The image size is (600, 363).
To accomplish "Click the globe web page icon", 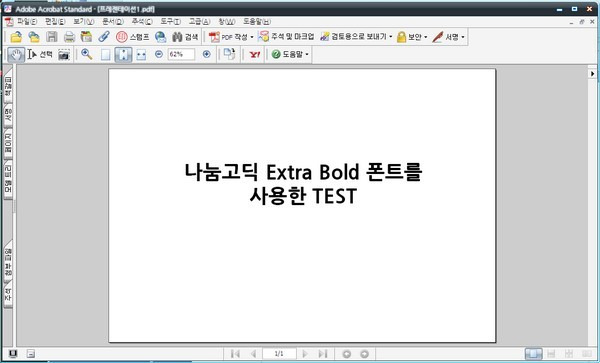I will (x=161, y=37).
